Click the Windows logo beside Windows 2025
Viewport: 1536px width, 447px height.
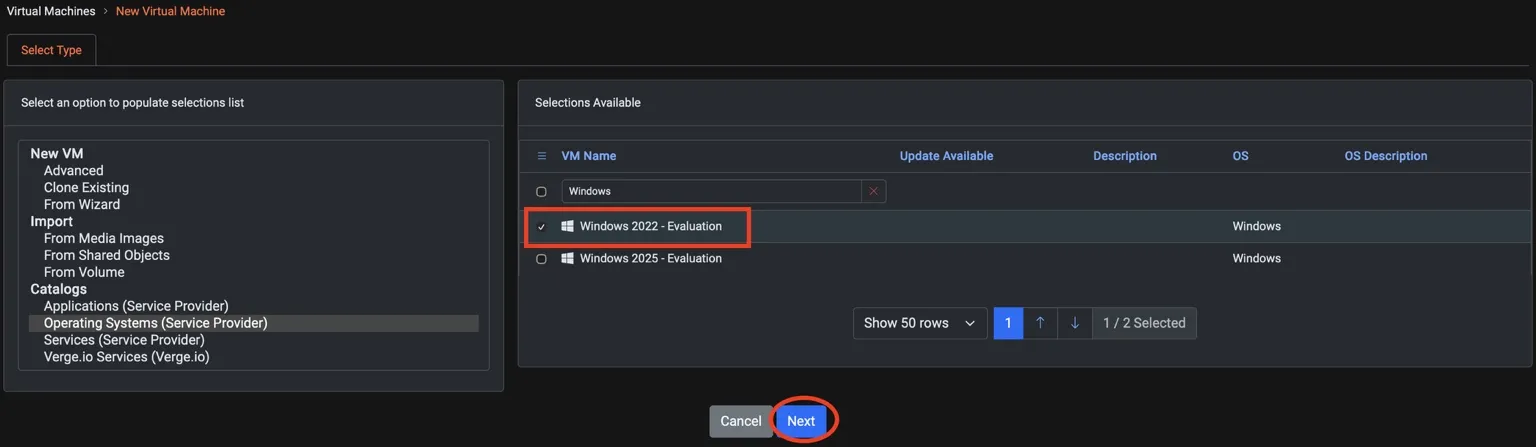(x=567, y=258)
